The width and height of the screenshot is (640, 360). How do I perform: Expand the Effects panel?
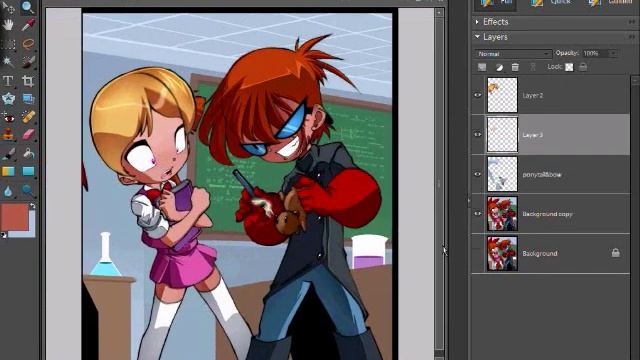tap(477, 22)
